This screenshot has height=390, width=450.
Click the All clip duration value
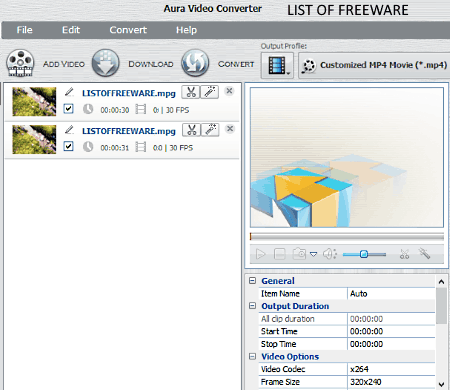tap(391, 319)
